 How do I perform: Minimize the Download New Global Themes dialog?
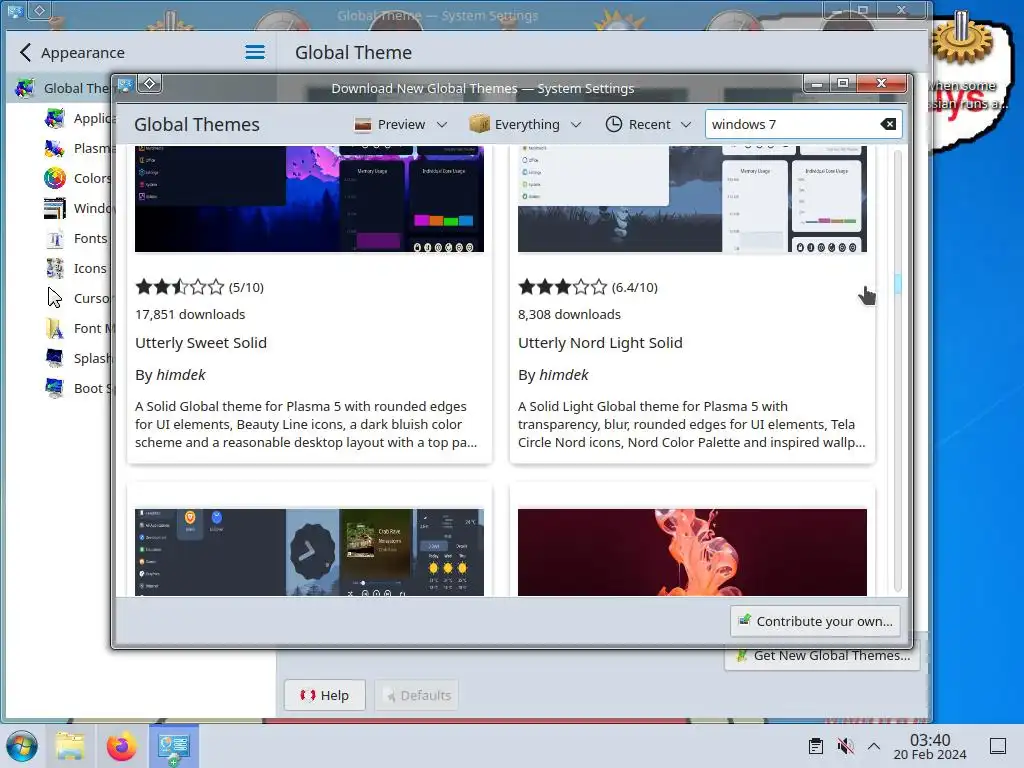(x=816, y=84)
